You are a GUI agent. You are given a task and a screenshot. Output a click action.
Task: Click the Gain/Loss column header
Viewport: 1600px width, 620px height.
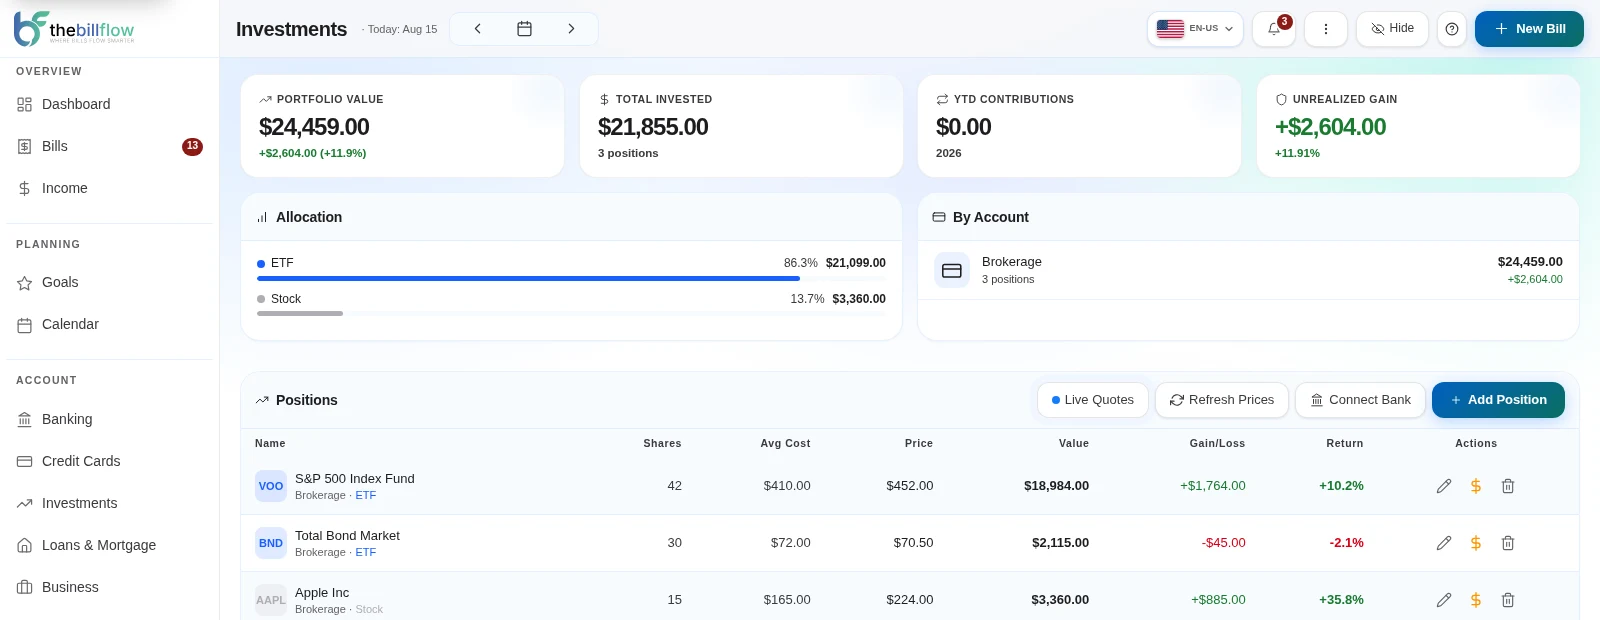click(x=1217, y=443)
